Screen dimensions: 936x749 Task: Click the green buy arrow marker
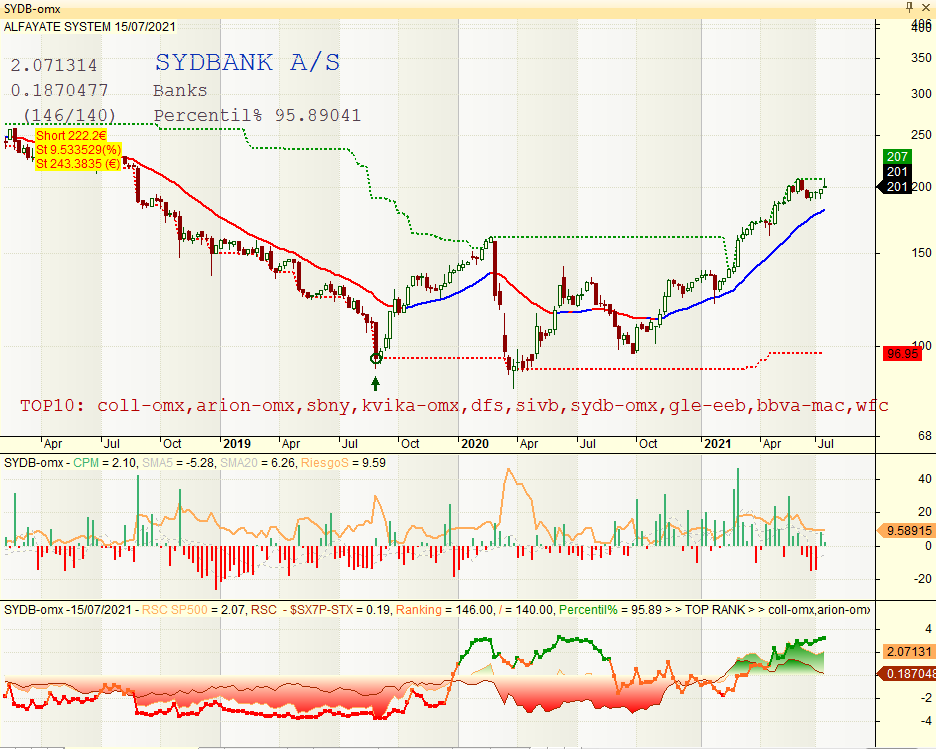tap(375, 383)
